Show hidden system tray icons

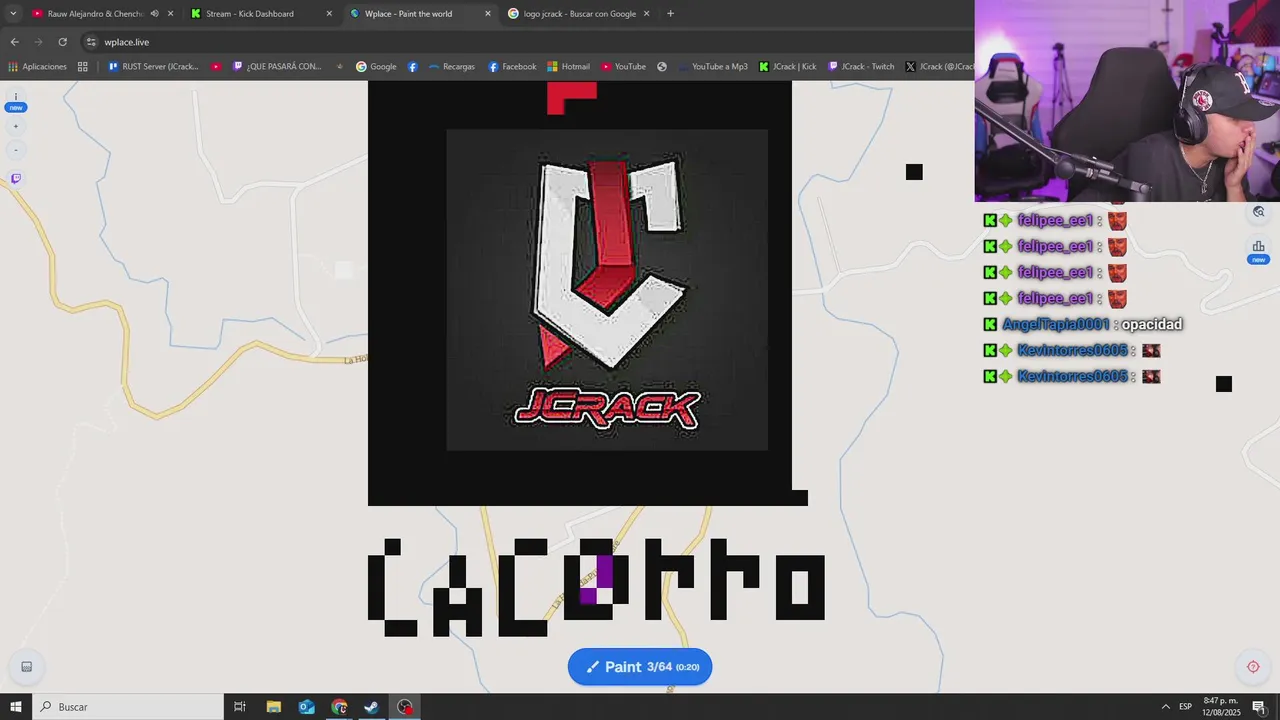[1165, 707]
